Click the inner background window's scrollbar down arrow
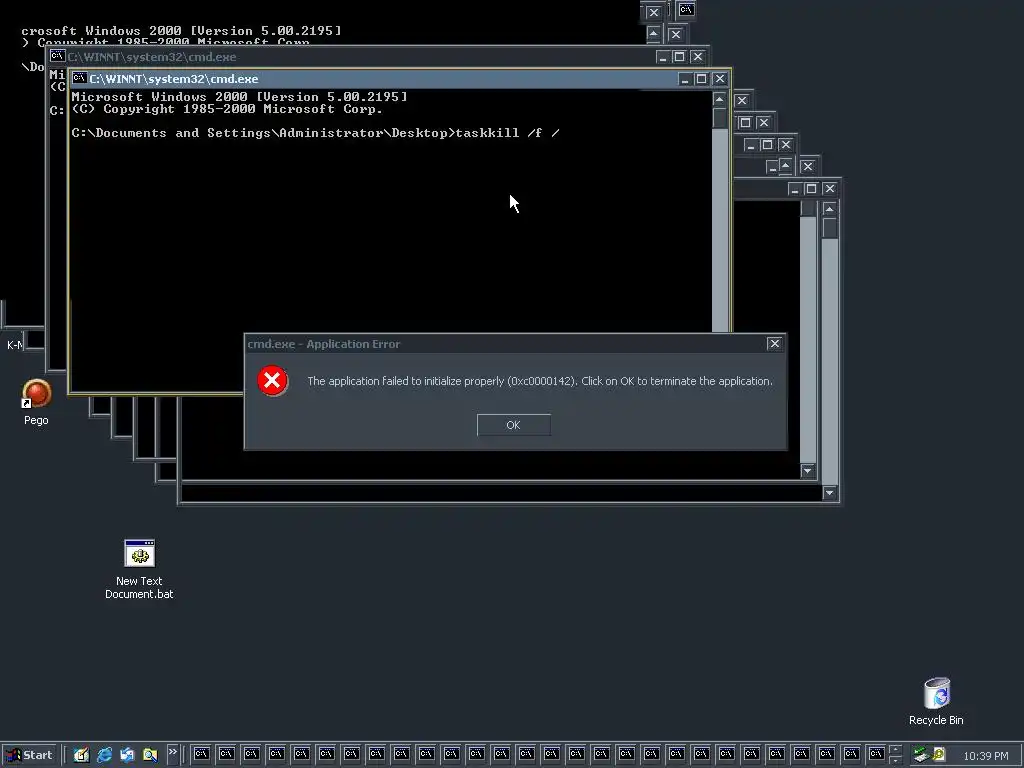Image resolution: width=1024 pixels, height=768 pixels. [x=808, y=471]
